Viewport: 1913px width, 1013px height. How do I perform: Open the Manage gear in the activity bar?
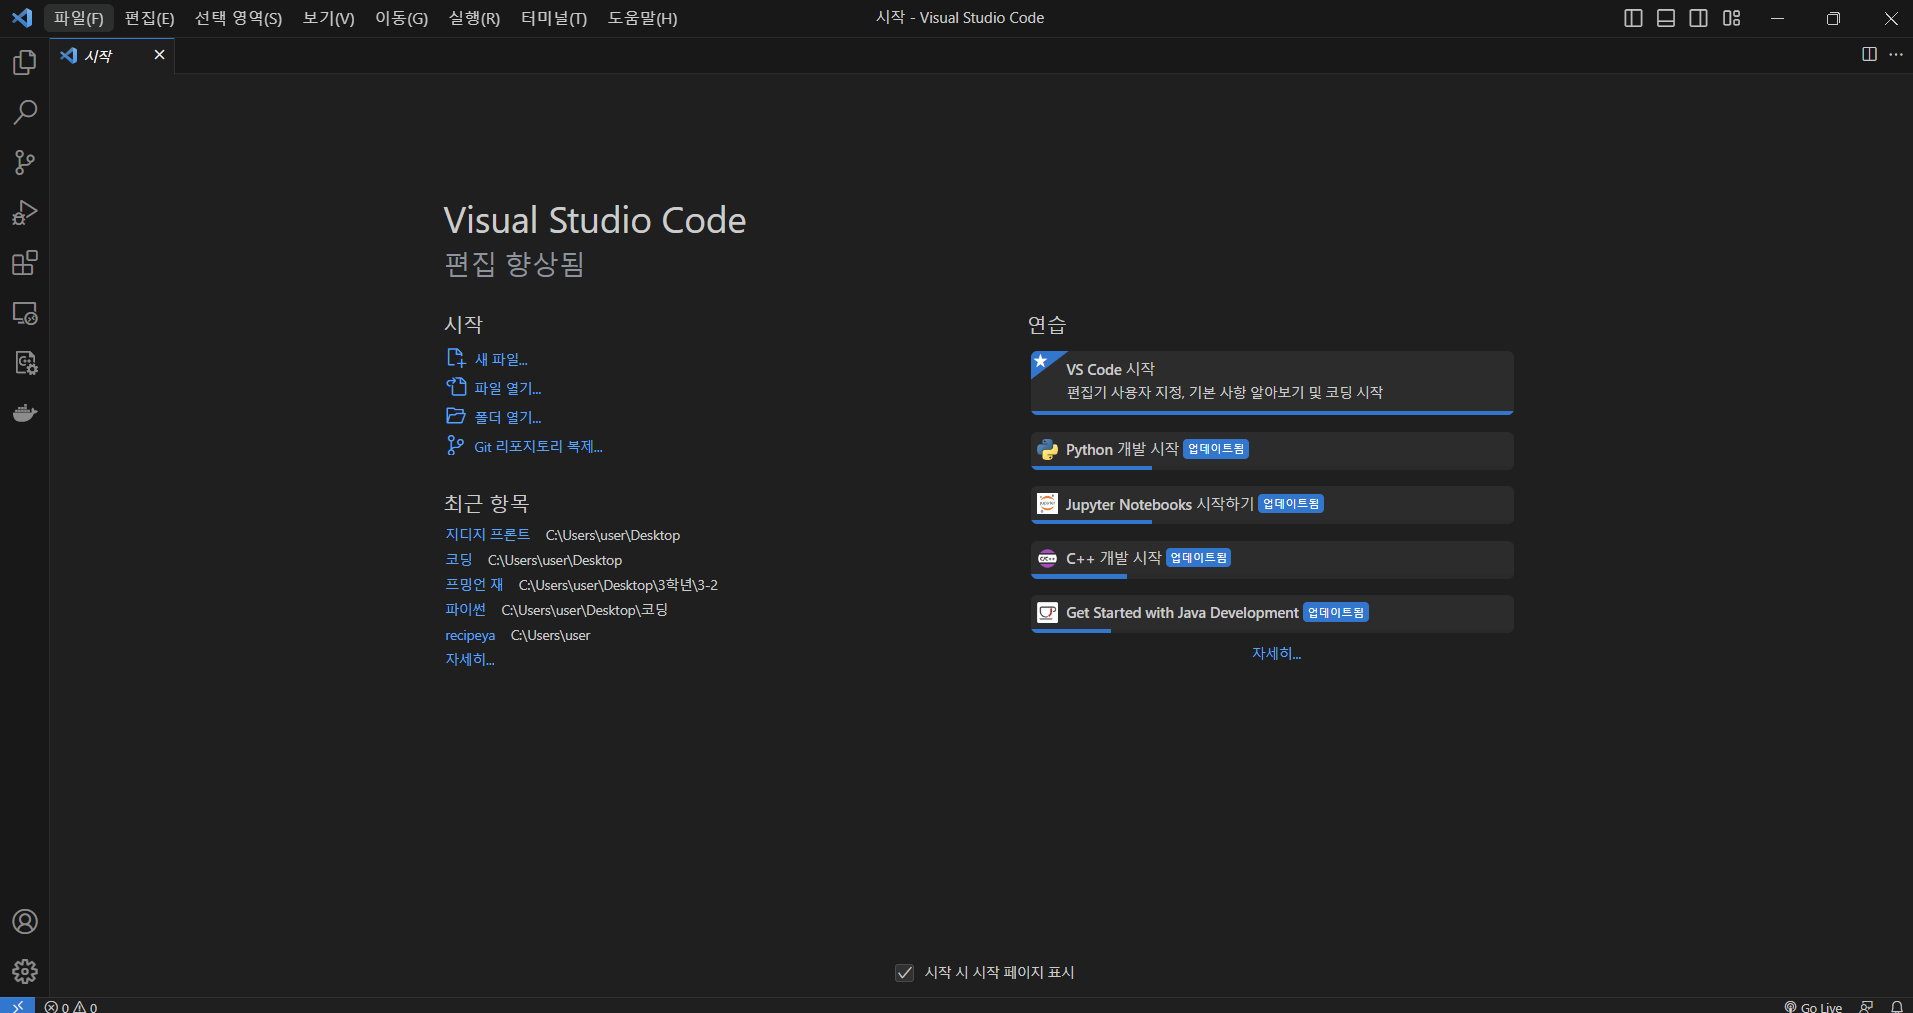click(x=25, y=971)
